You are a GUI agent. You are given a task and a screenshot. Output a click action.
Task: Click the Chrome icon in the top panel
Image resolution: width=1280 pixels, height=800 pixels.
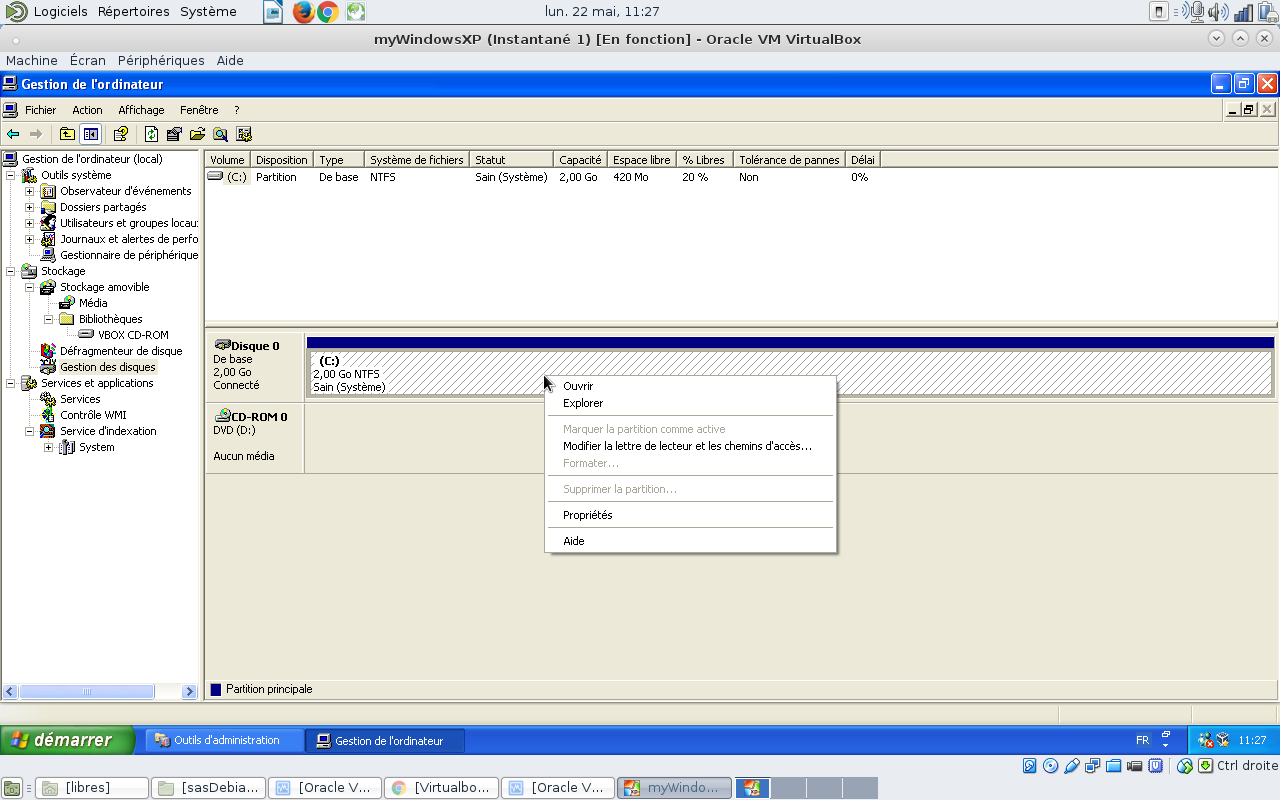point(328,12)
